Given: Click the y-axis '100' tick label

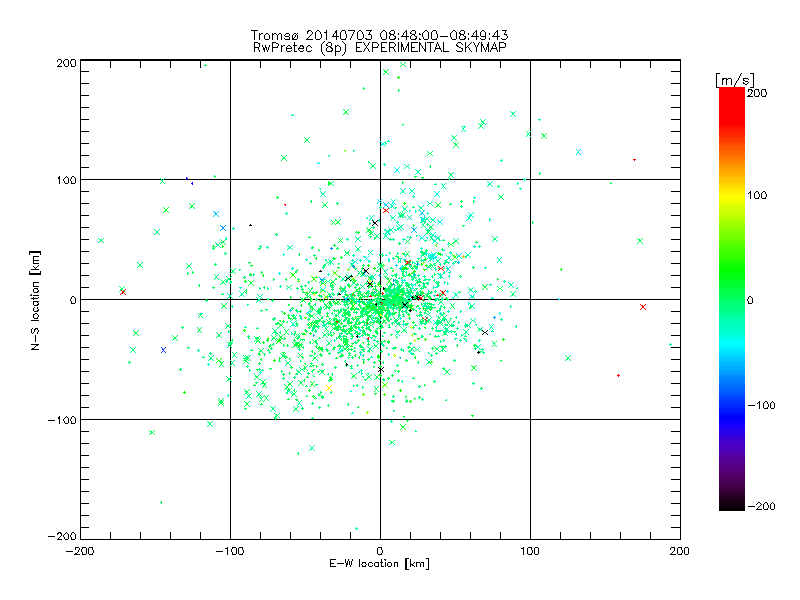Looking at the screenshot, I should (x=66, y=180).
